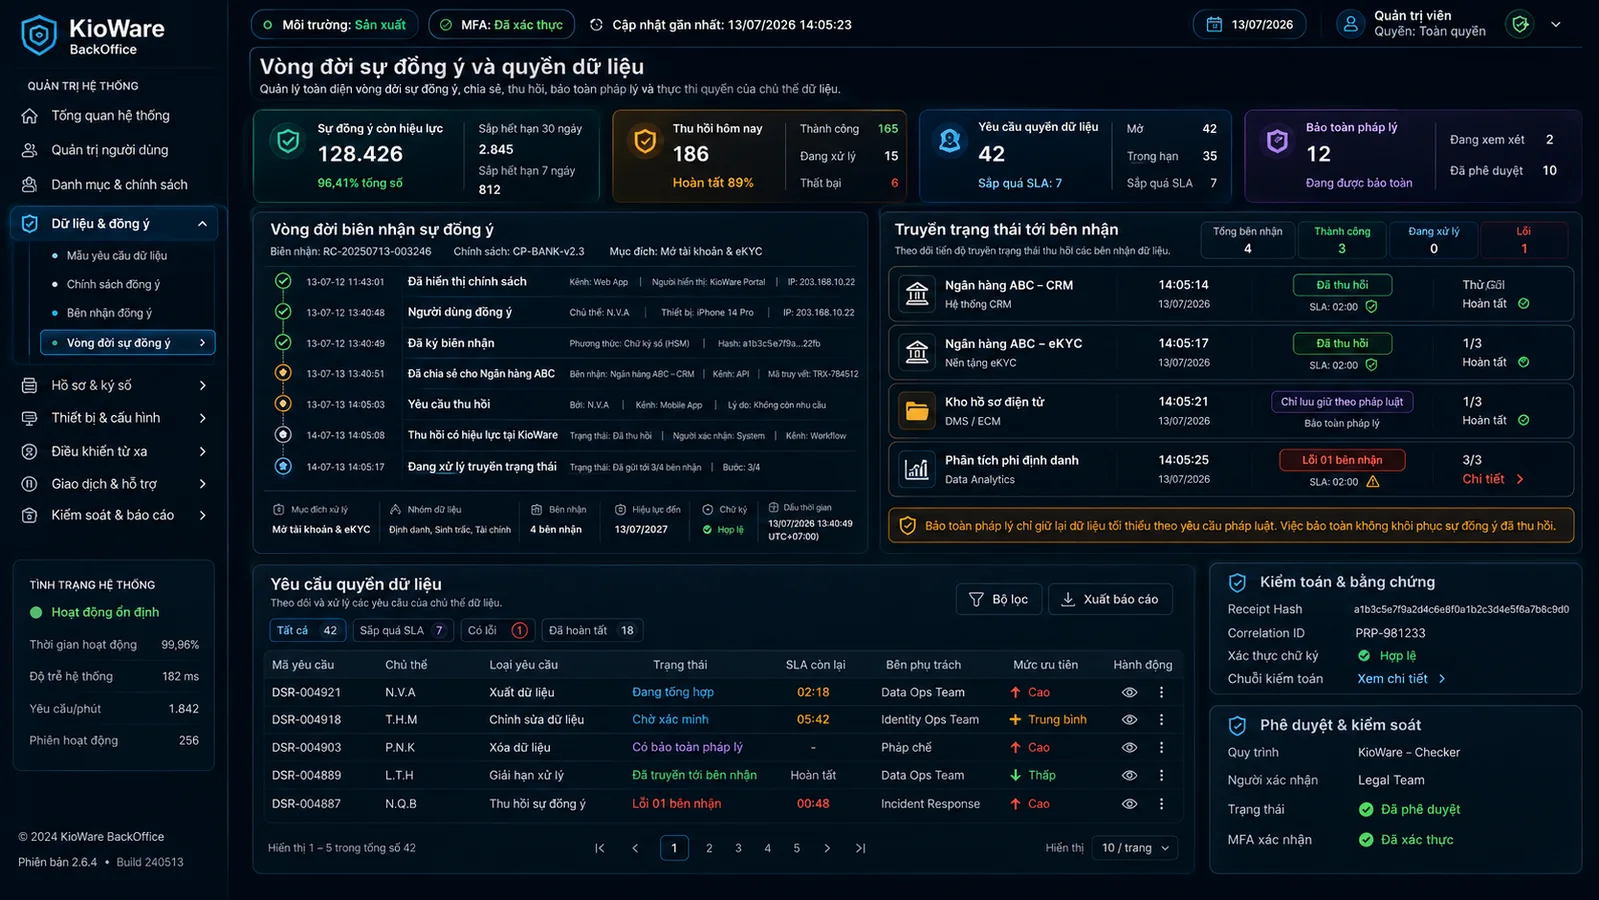Go to page 3 in pagination
The image size is (1599, 900).
point(738,848)
